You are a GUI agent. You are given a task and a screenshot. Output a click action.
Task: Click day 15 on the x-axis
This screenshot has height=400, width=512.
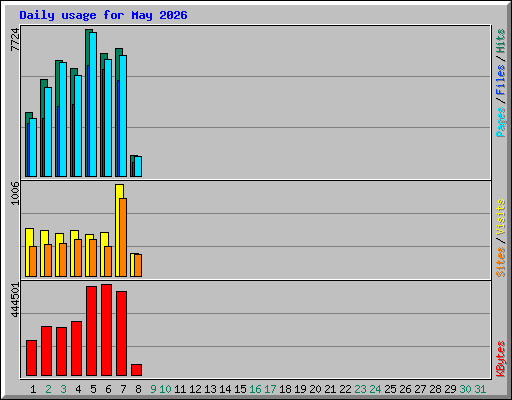click(x=240, y=389)
